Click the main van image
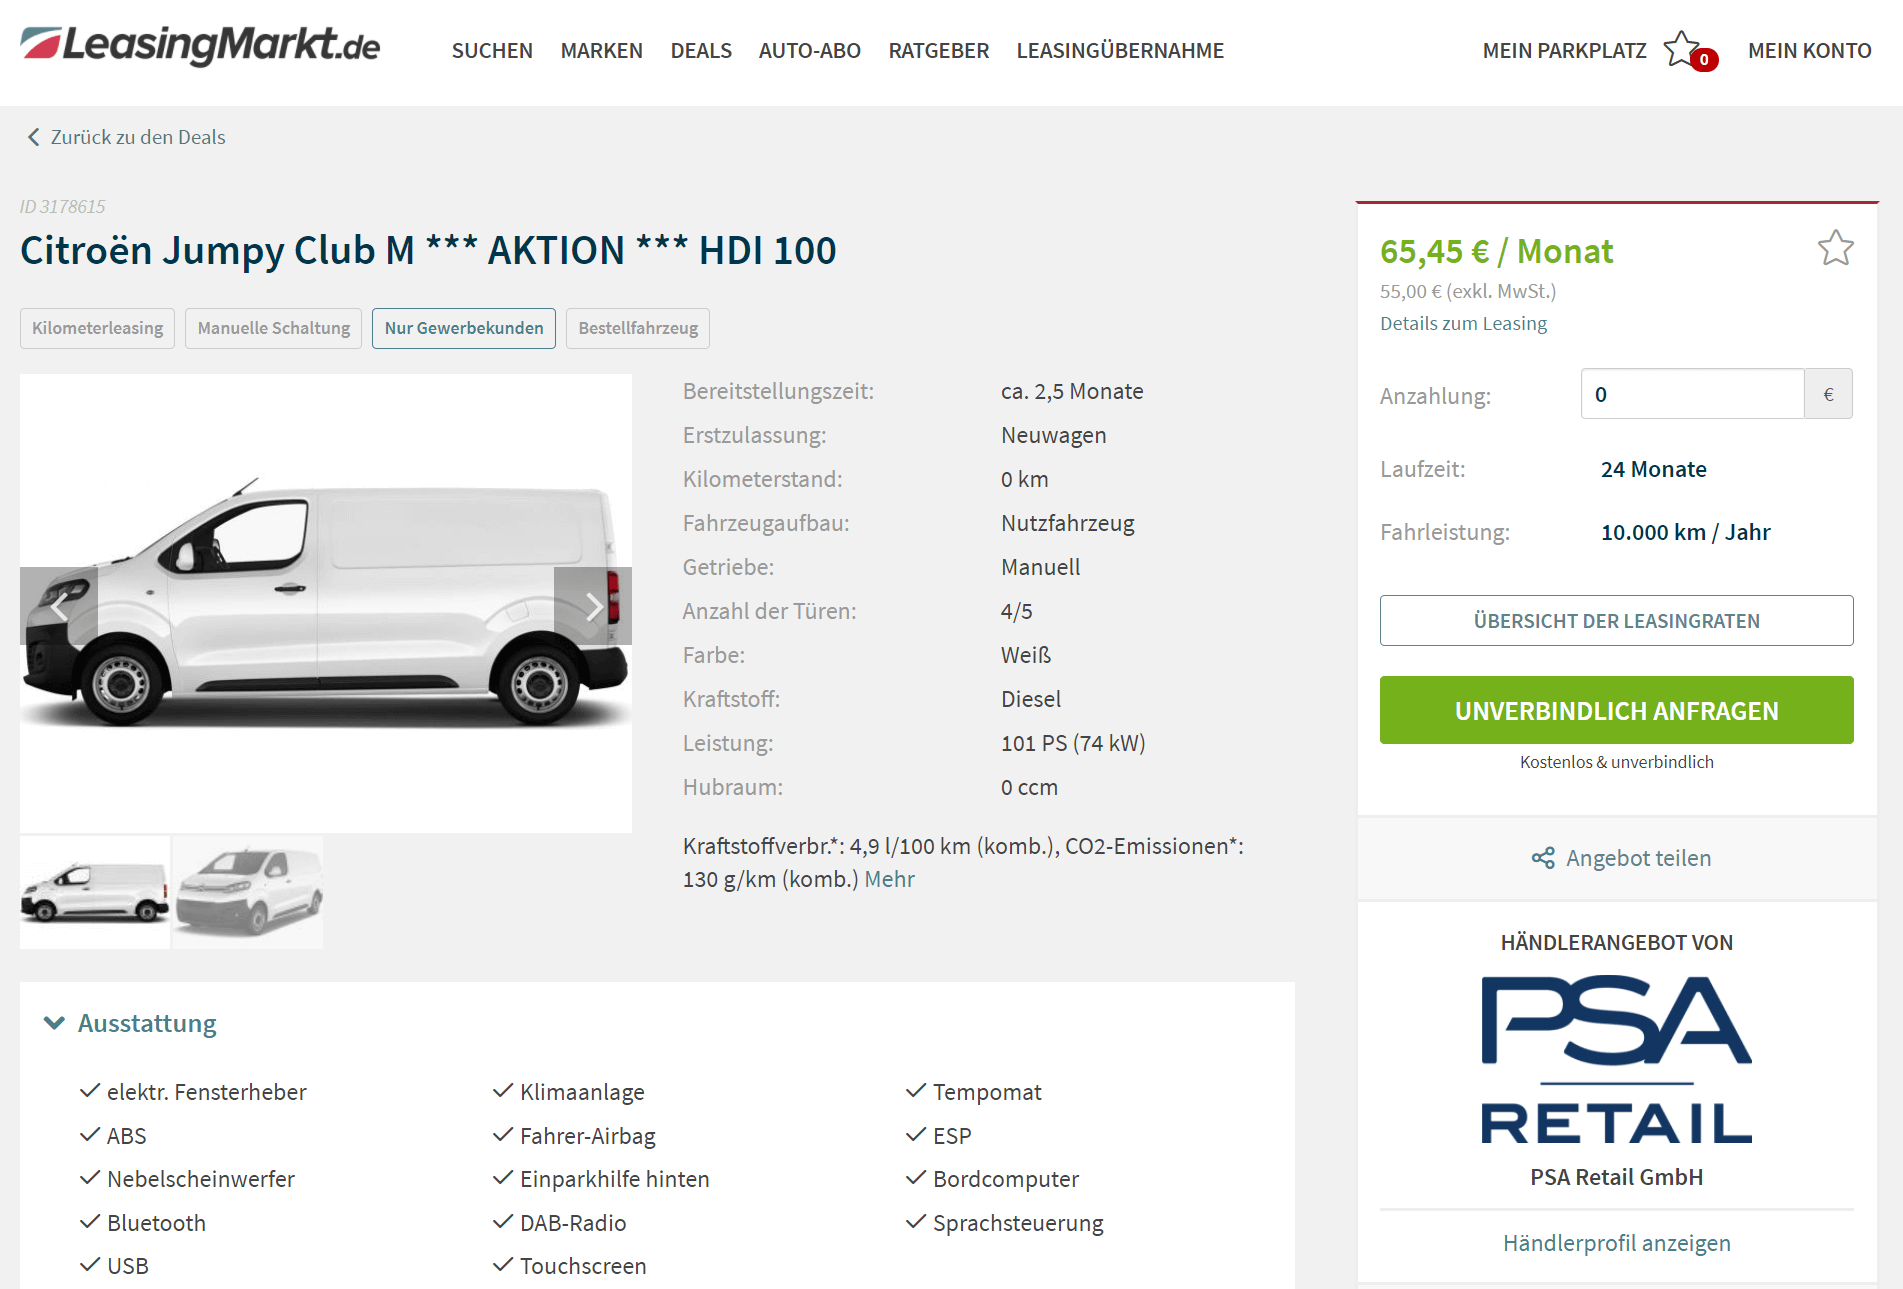Screen dimensions: 1903x1289 pos(326,603)
